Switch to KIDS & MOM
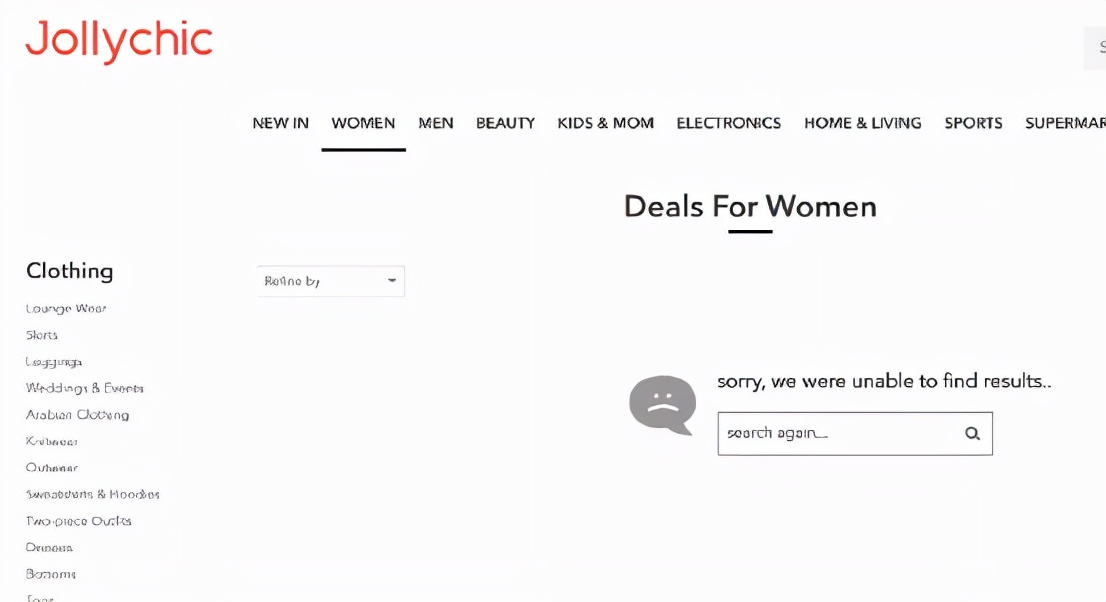This screenshot has height=602, width=1106. tap(605, 123)
